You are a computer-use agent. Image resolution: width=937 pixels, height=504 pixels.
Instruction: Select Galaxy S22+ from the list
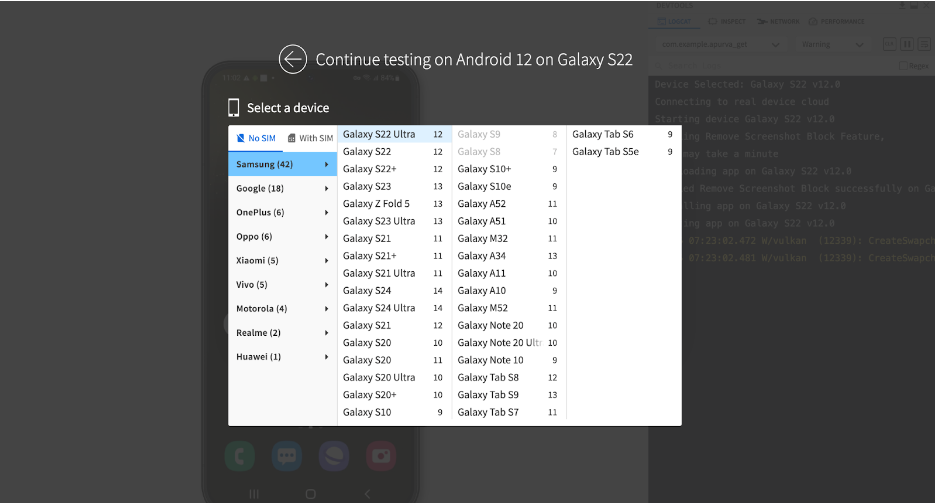click(394, 169)
